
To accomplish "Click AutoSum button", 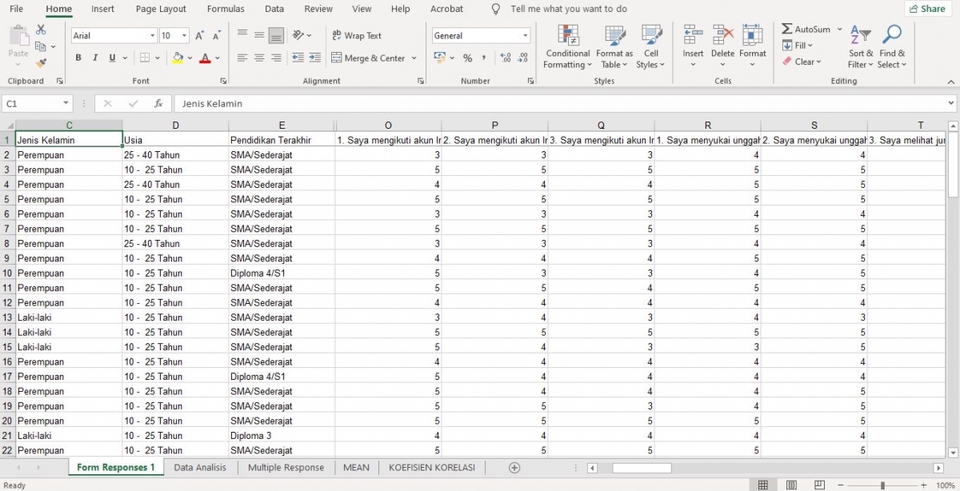I will pyautogui.click(x=807, y=29).
